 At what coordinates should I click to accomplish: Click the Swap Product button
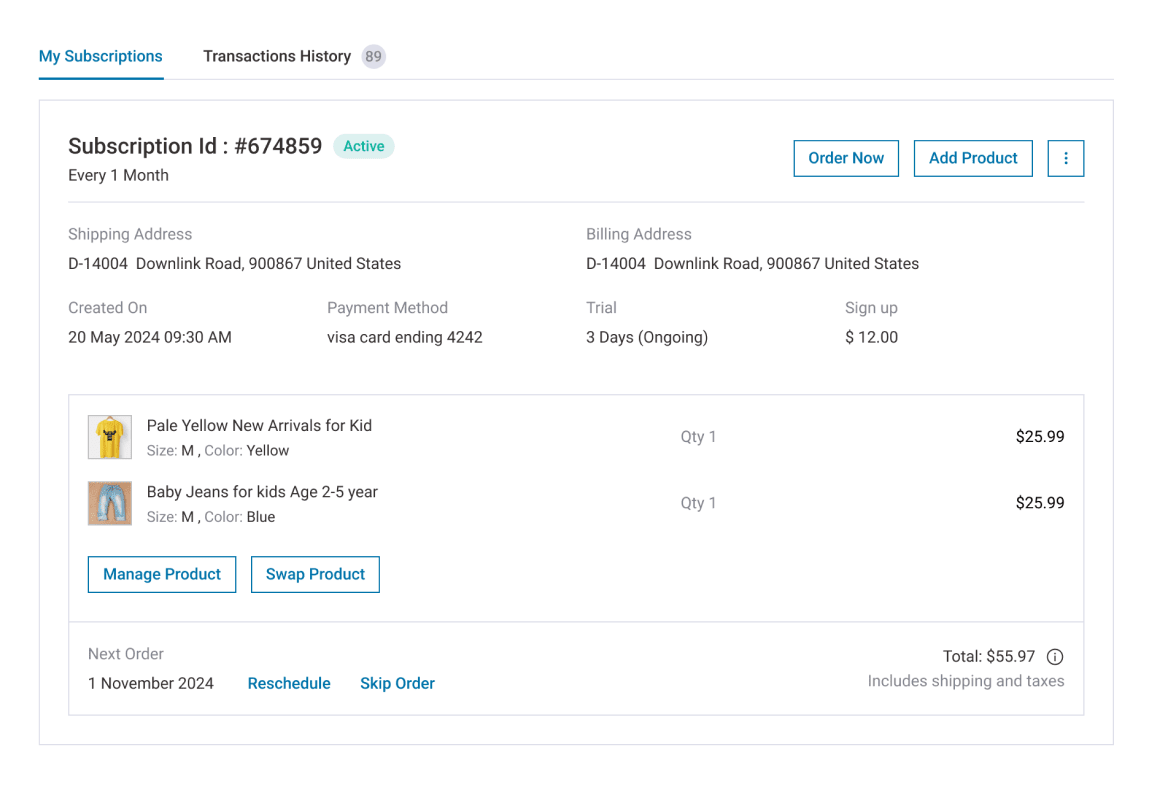(315, 574)
